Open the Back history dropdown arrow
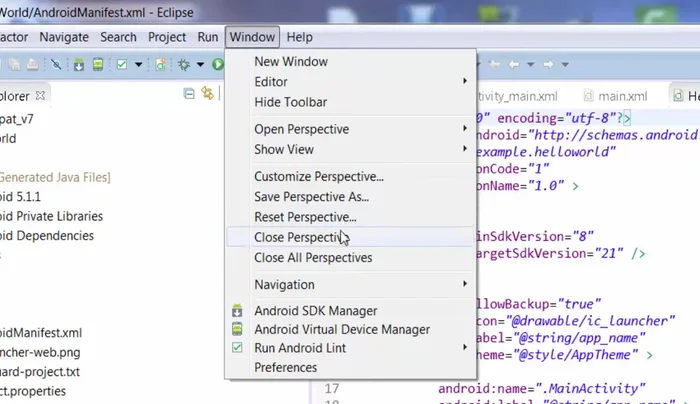 [530, 65]
